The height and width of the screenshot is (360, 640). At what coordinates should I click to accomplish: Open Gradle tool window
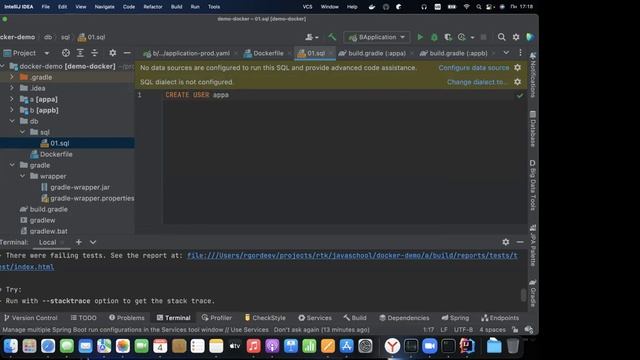tap(533, 293)
